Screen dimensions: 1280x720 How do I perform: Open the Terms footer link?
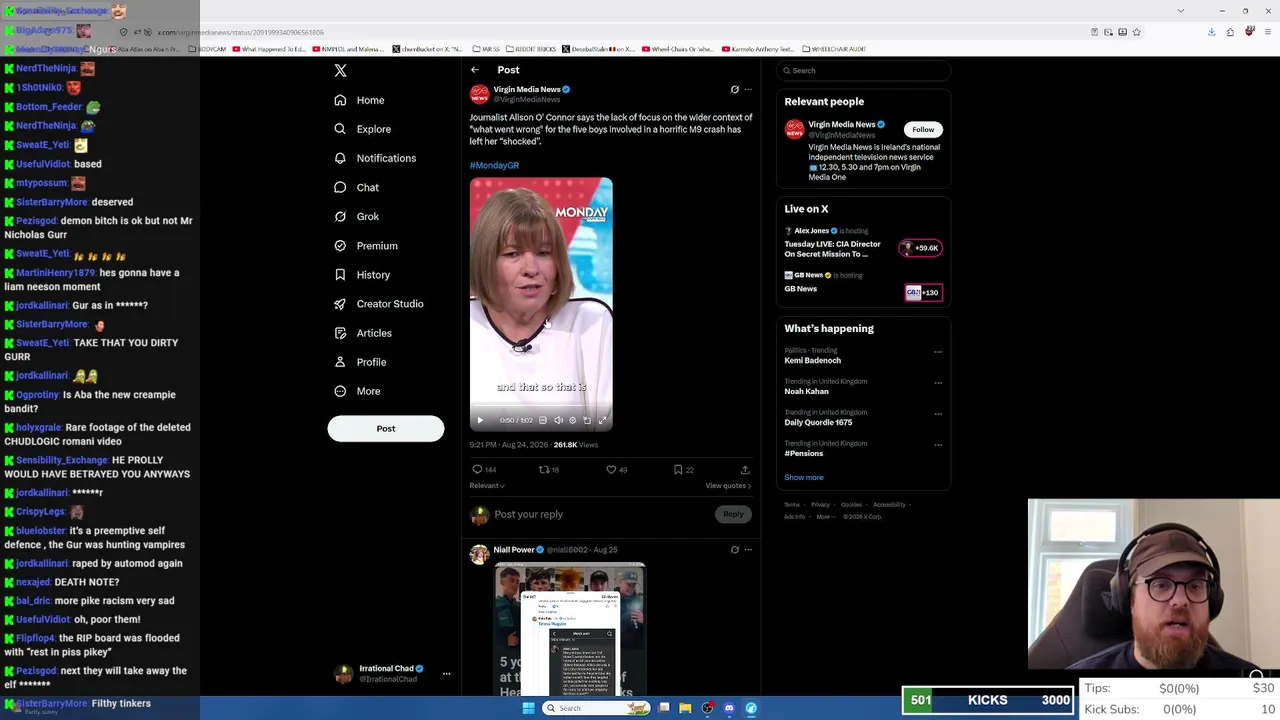pos(792,505)
